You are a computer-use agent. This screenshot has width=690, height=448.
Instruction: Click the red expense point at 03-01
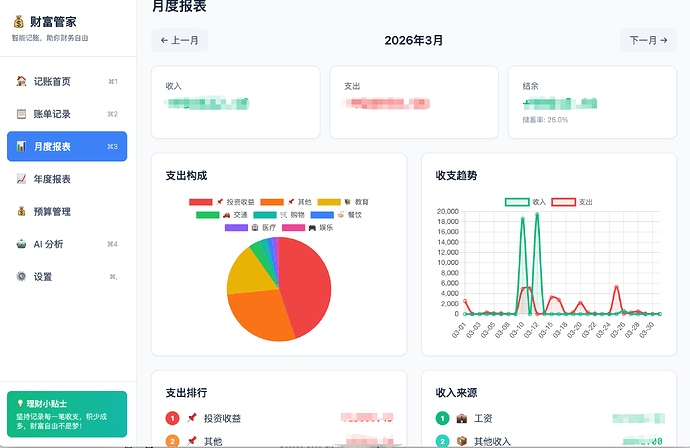[465, 301]
